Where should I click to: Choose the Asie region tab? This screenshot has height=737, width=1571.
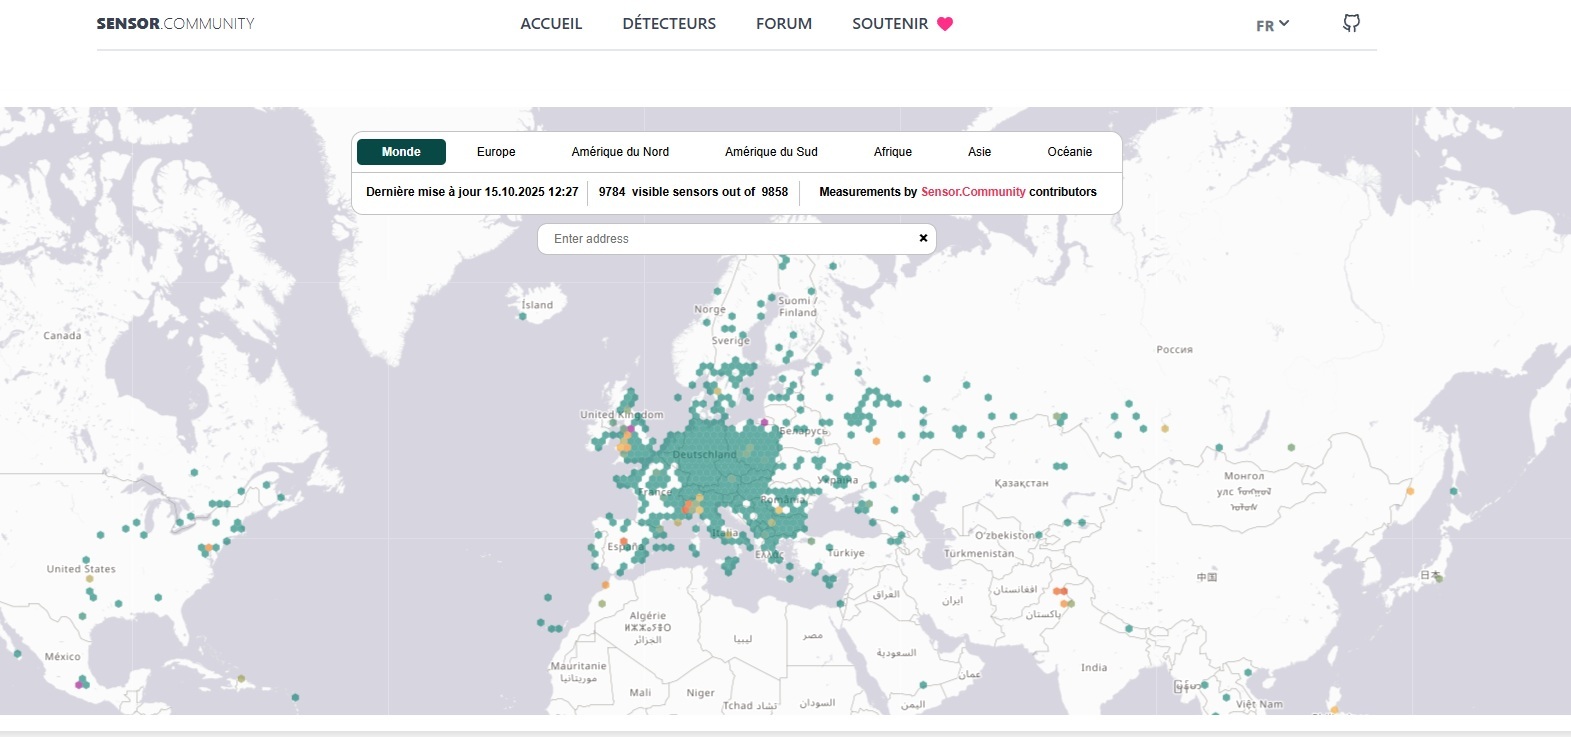click(979, 152)
